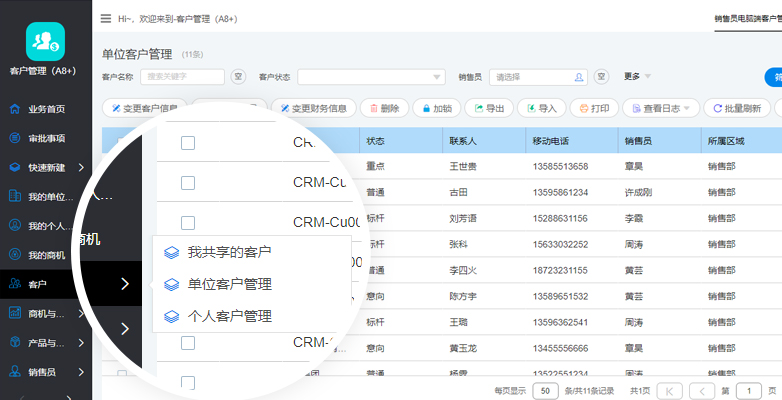Expand the 更多 filter options
The image size is (782, 400).
(x=637, y=76)
